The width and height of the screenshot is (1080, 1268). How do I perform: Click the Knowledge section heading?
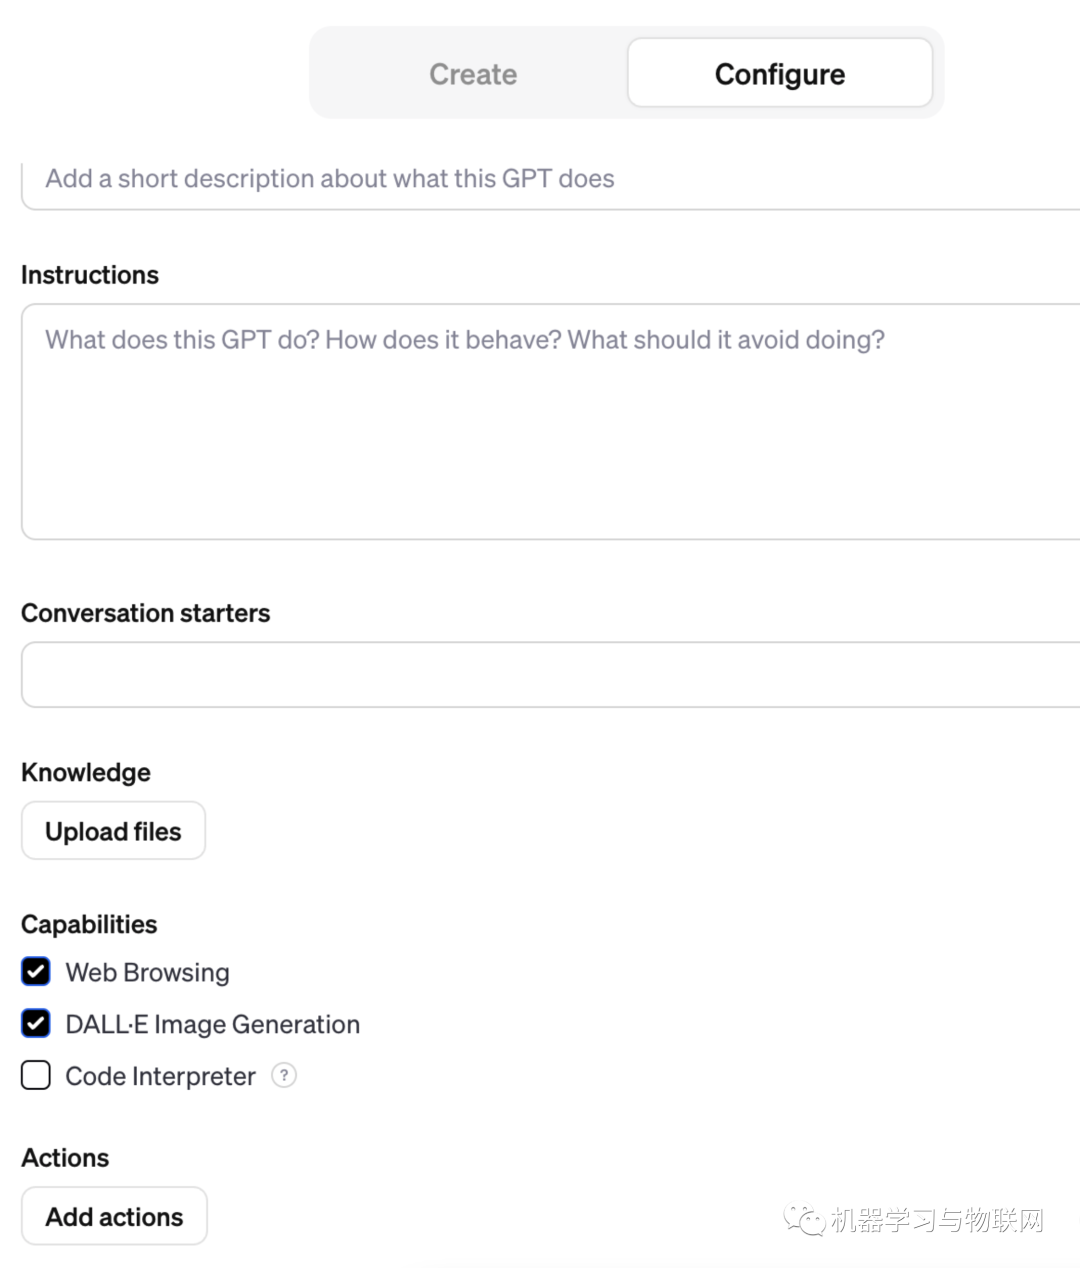86,773
